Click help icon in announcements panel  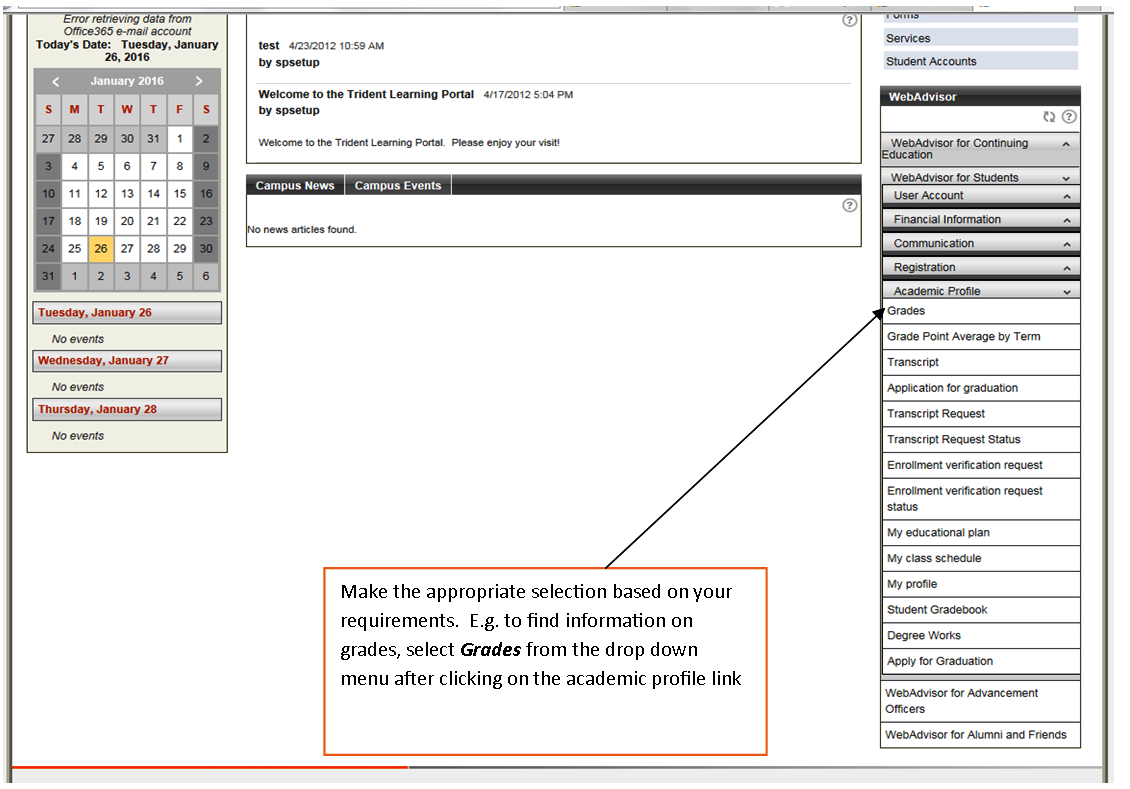pyautogui.click(x=849, y=20)
